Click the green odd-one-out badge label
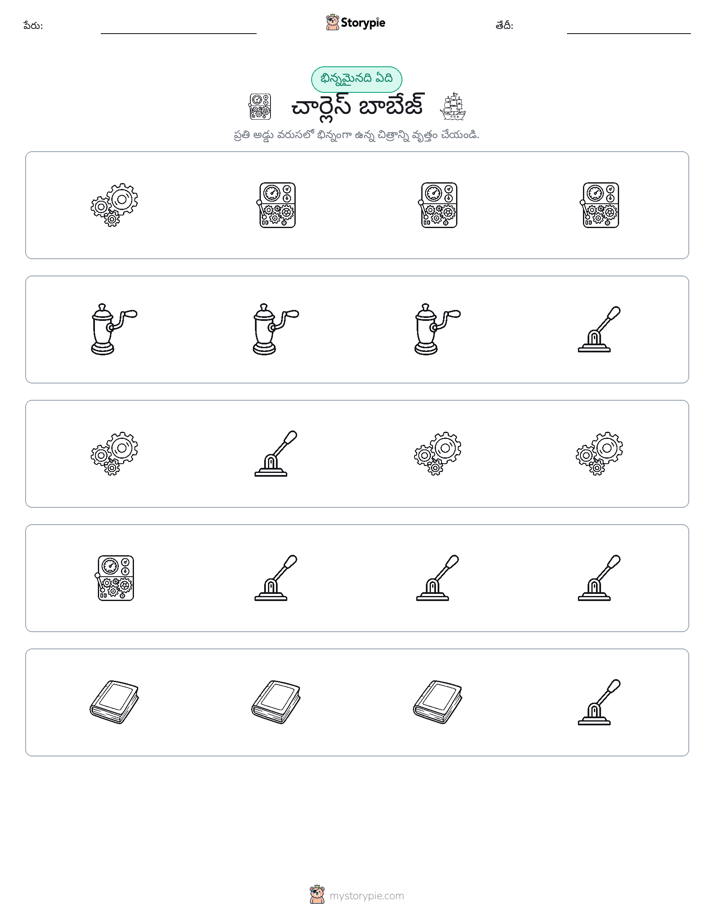 356,79
